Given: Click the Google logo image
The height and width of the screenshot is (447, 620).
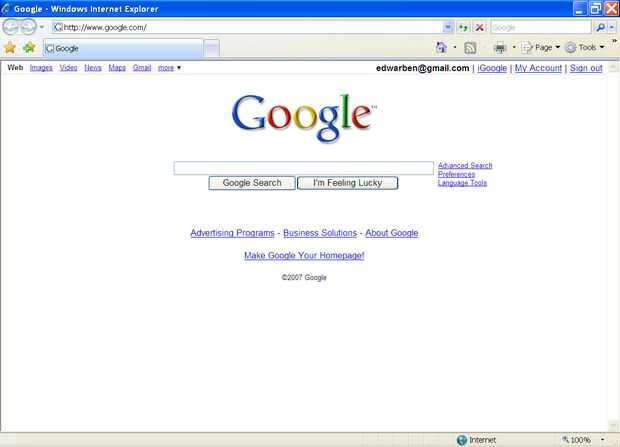Looking at the screenshot, I should [304, 117].
